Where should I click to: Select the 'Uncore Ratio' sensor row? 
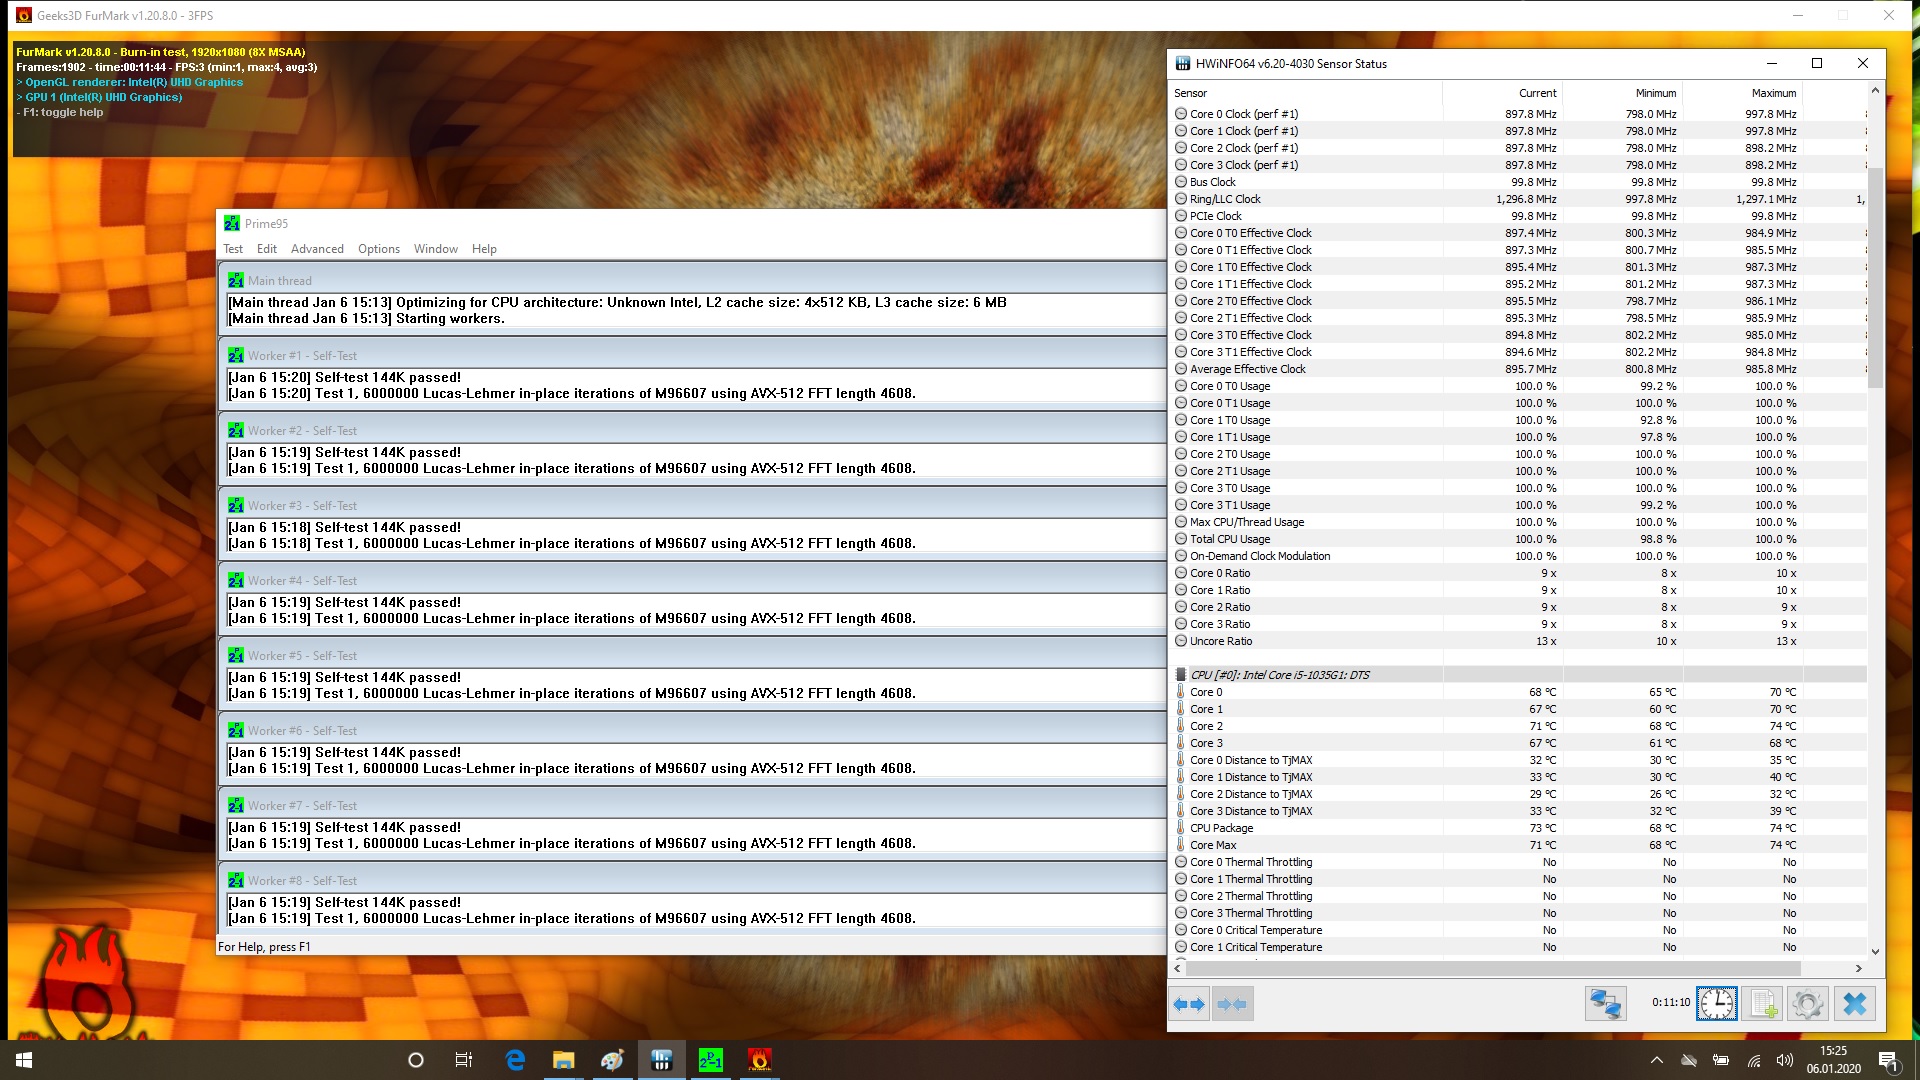1518,641
